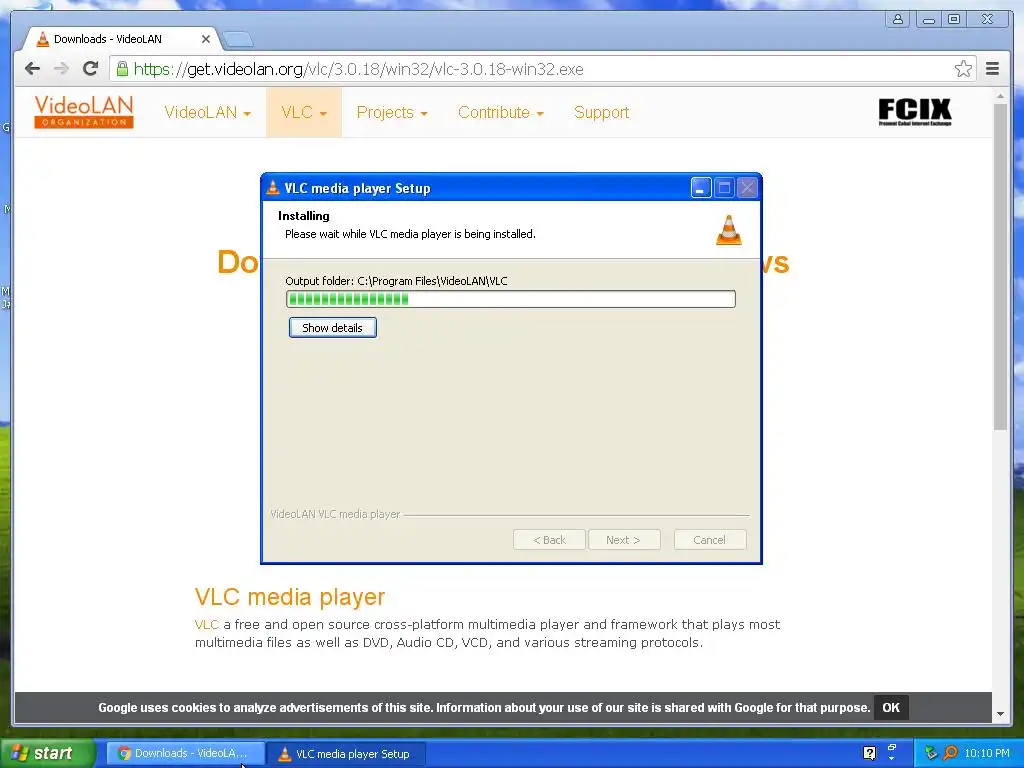Click the 'VideoLAN VLC media player' footer label
1024x768 pixels.
pyautogui.click(x=335, y=514)
